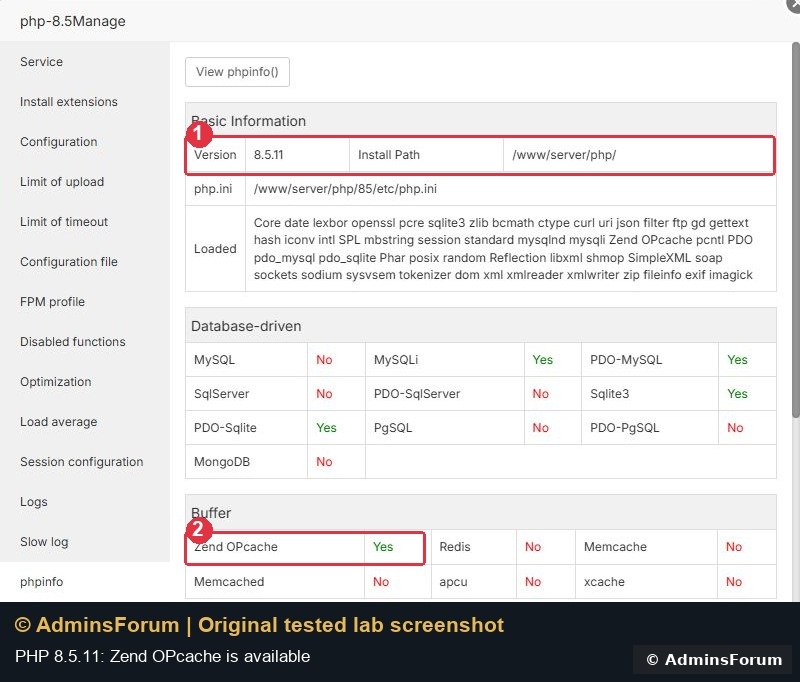The image size is (800, 682).
Task: Select Limit of timeout
Action: coord(64,222)
